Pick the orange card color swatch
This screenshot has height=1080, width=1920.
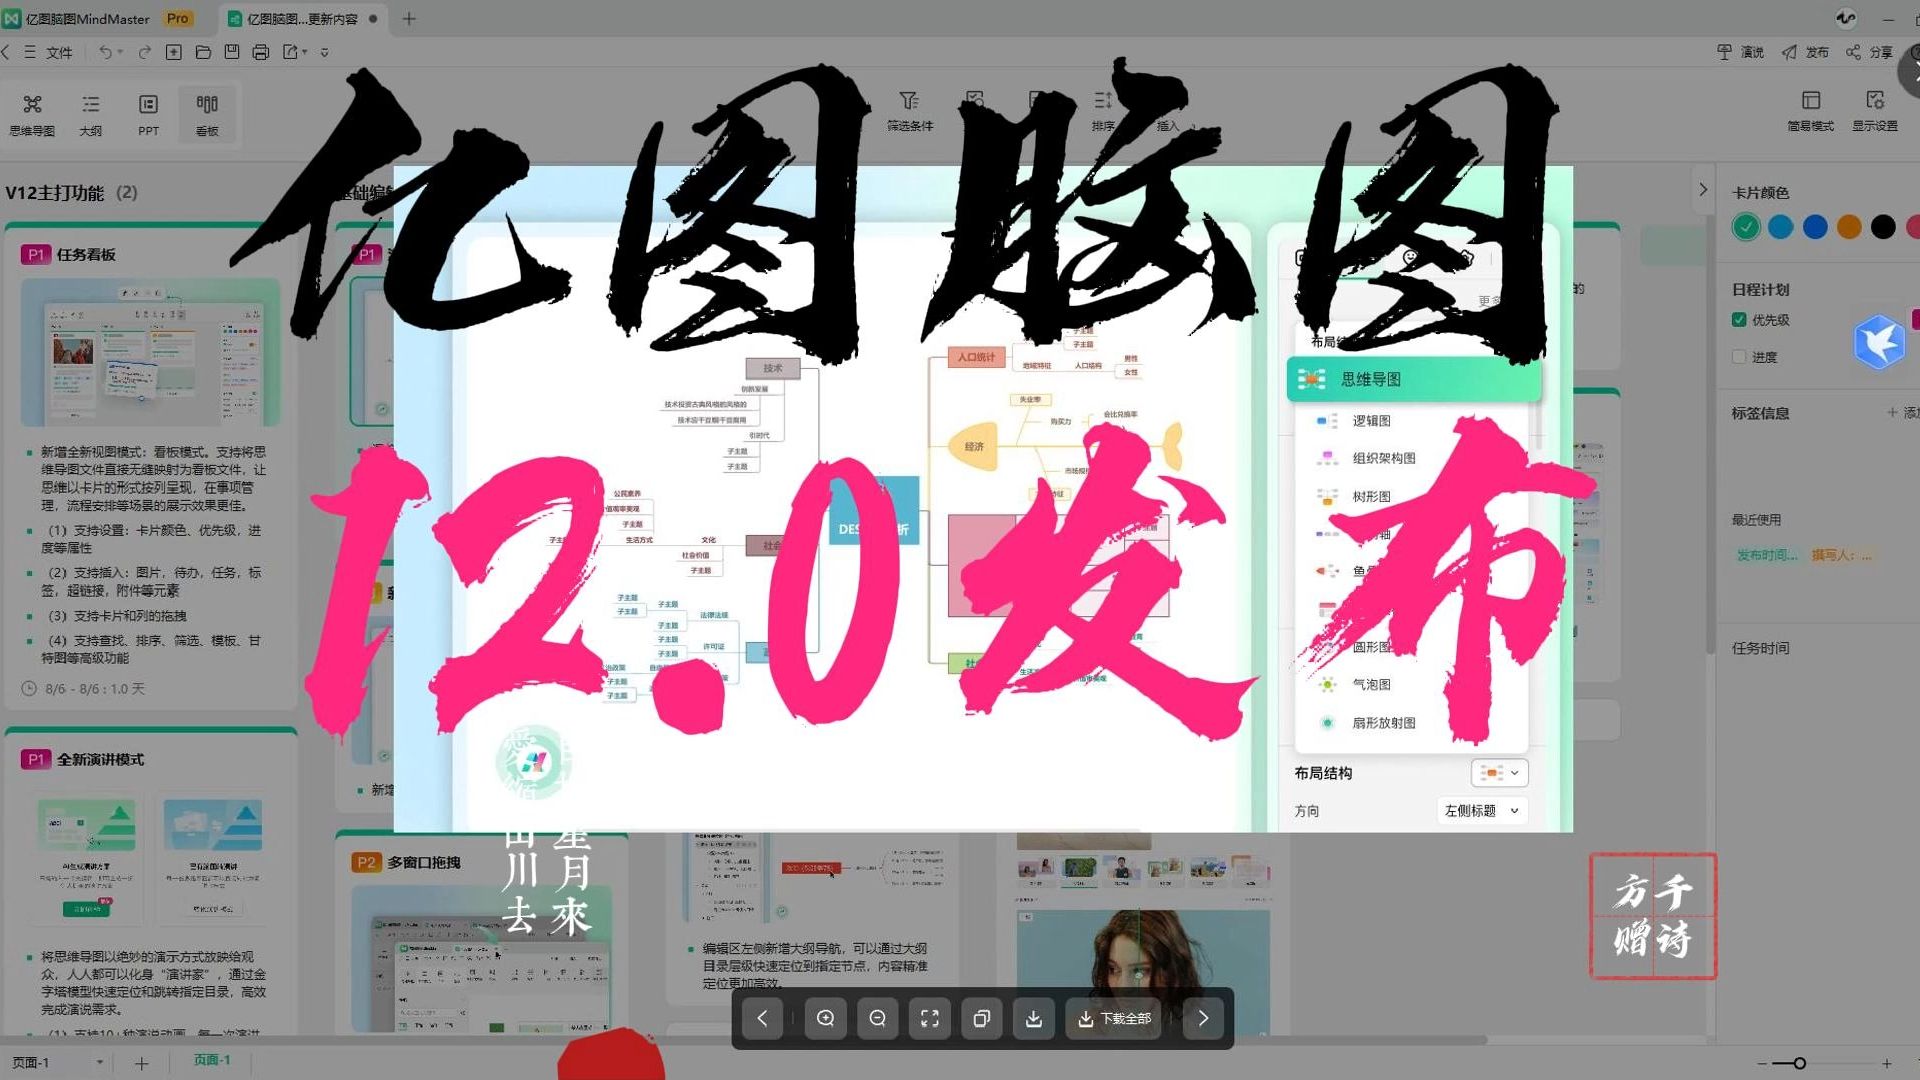1849,227
